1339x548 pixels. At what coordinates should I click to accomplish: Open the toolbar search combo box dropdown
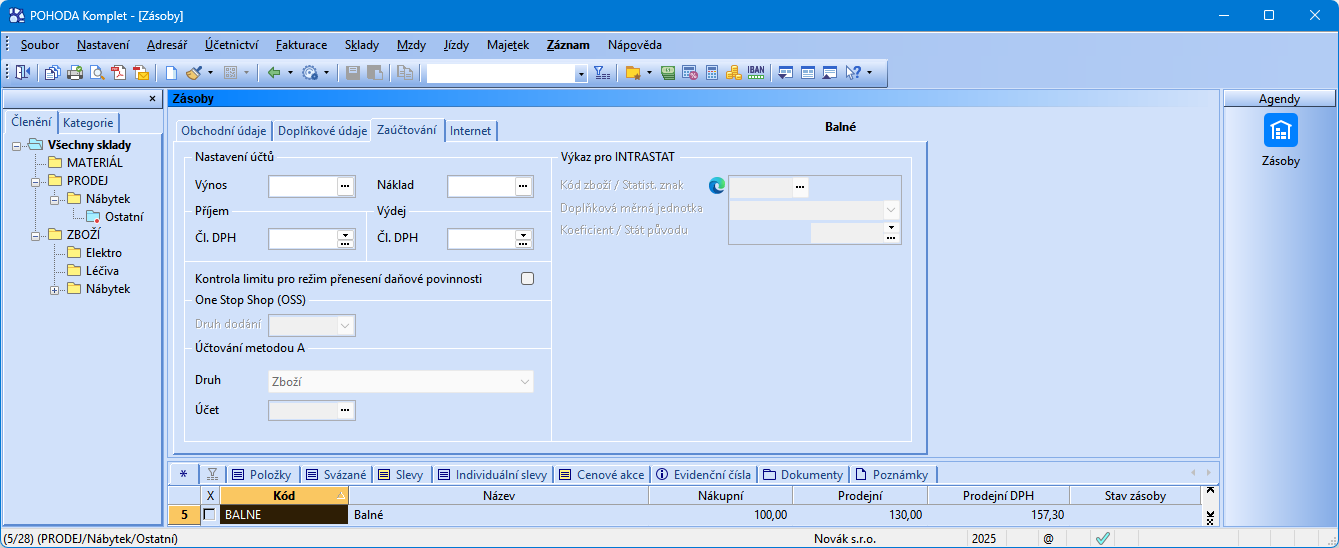[581, 74]
